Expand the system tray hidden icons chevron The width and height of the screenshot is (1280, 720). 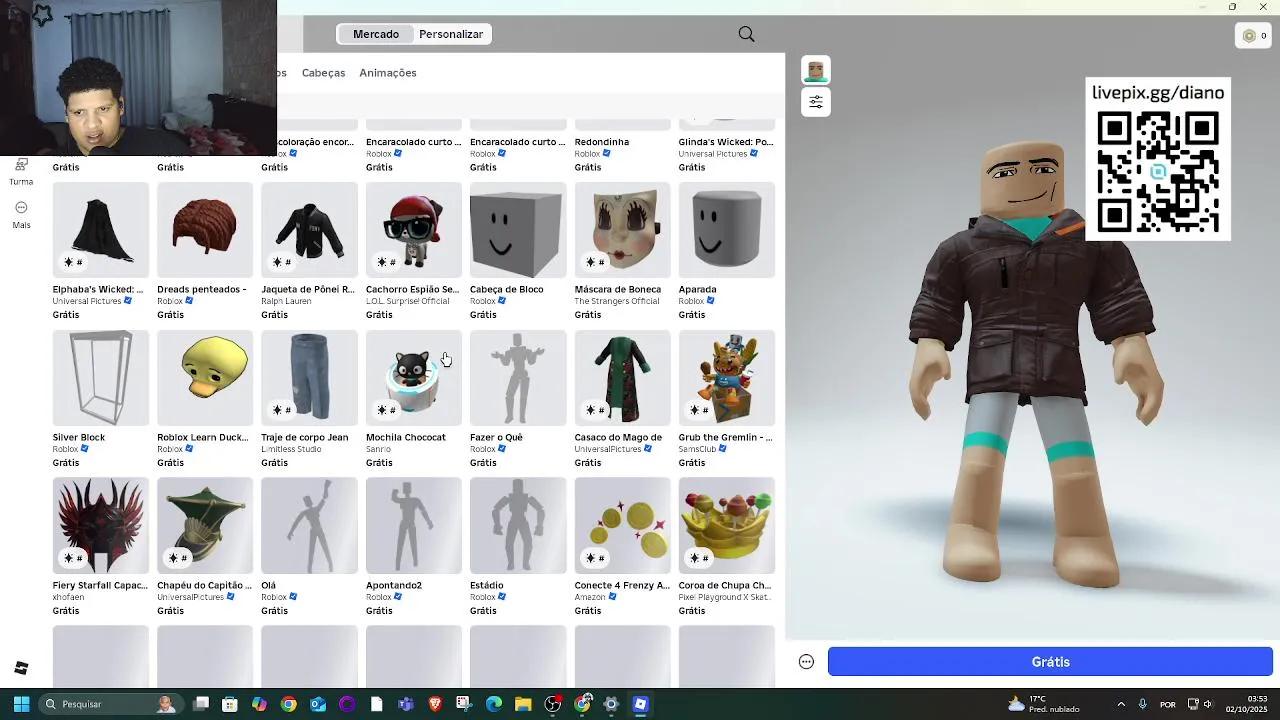1121,704
